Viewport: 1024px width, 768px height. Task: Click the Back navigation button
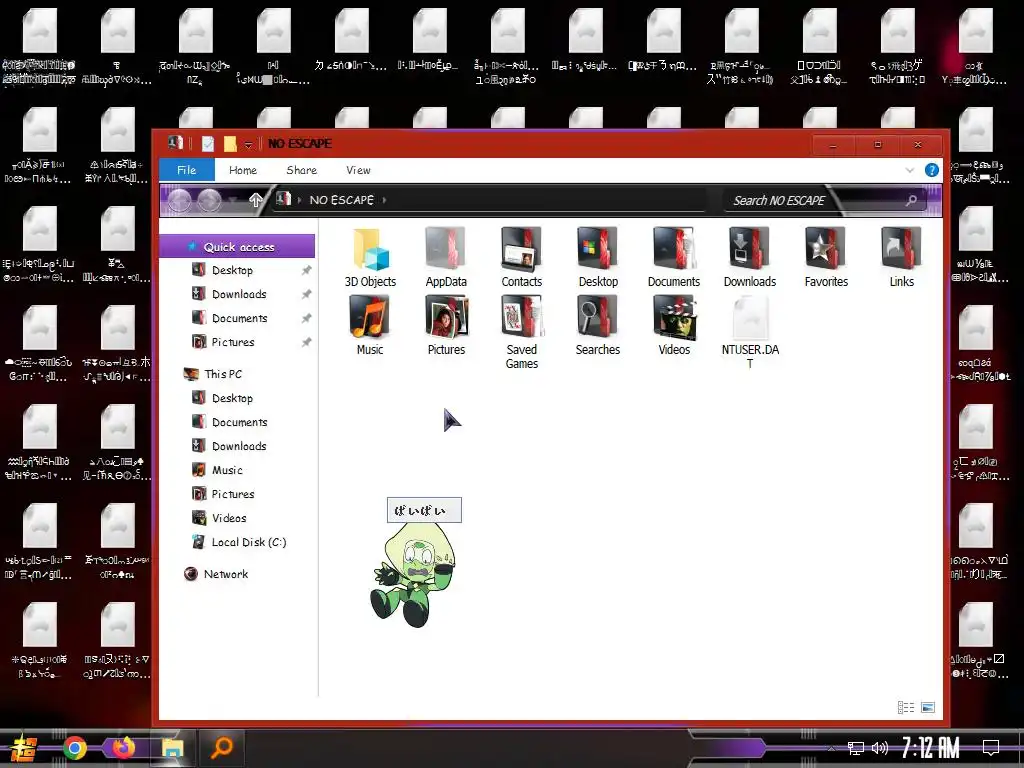[180, 200]
